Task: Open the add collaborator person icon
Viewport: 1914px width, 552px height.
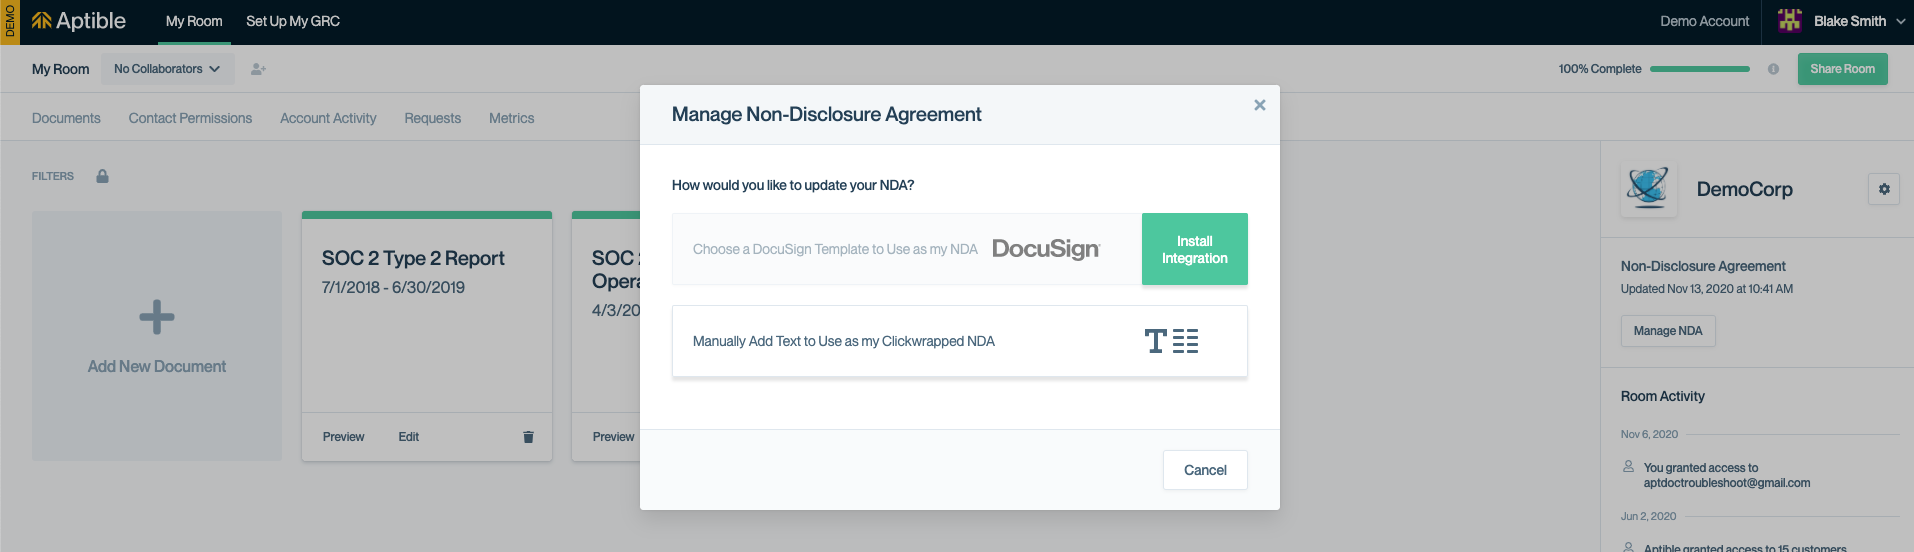Action: pyautogui.click(x=258, y=69)
